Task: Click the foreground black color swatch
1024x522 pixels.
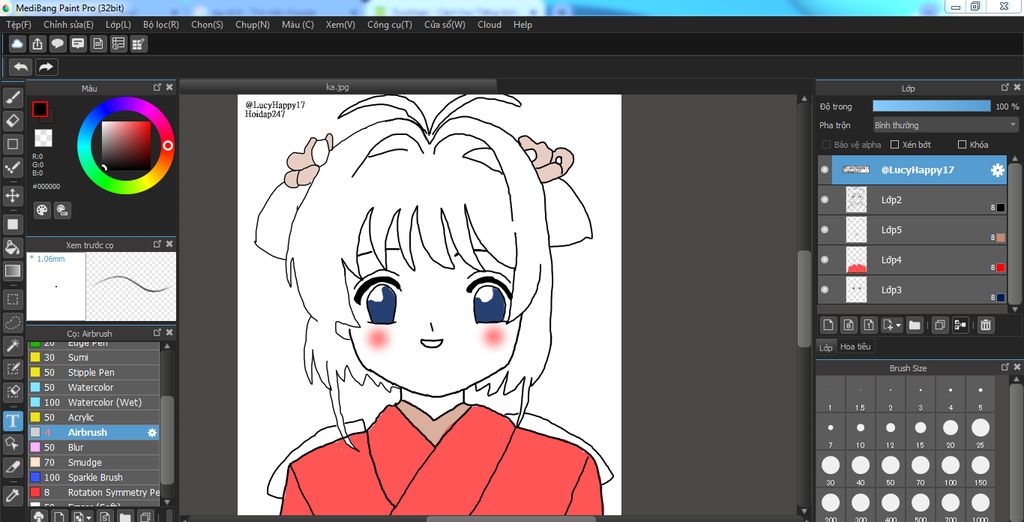Action: (40, 109)
